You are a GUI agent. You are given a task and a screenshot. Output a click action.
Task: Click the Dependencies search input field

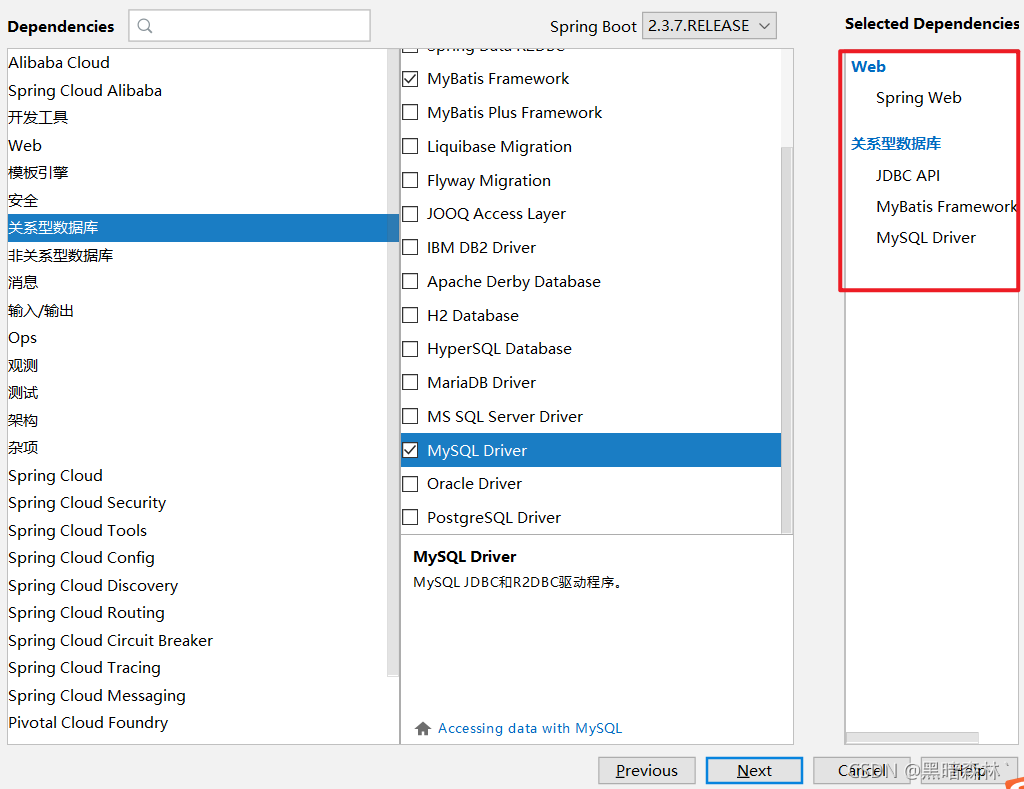(249, 26)
